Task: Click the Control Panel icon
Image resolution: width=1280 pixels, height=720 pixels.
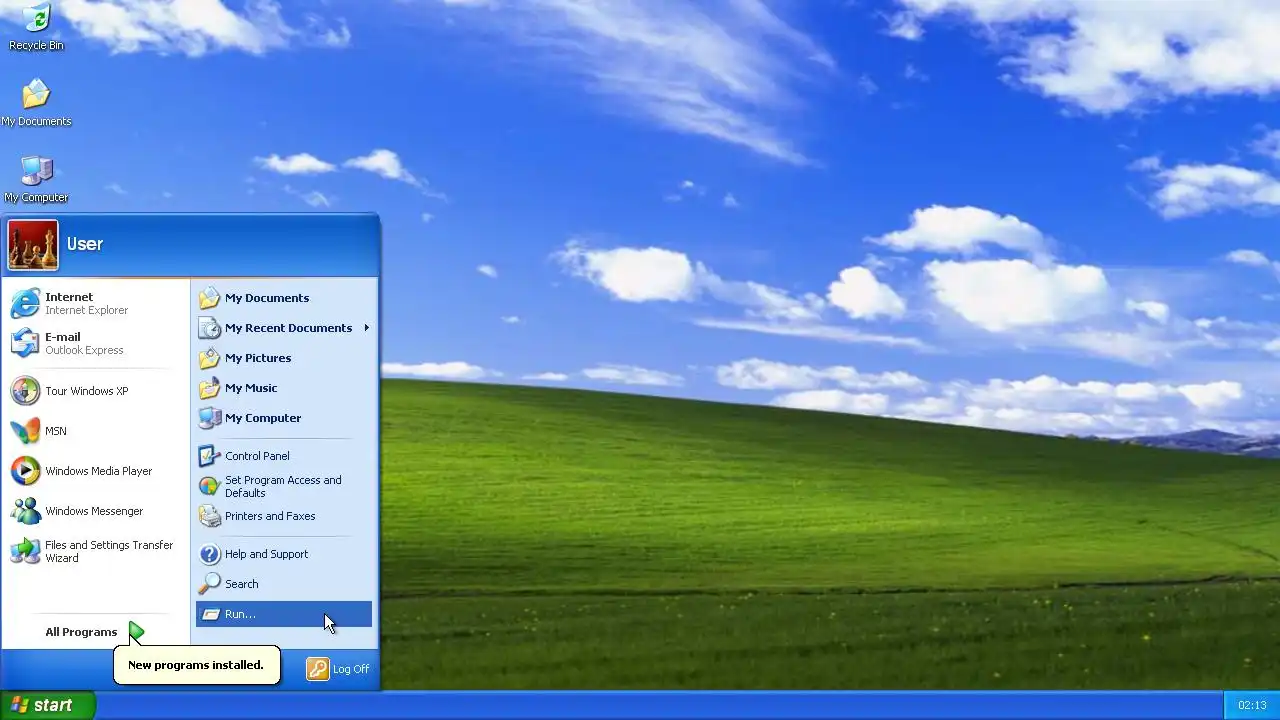Action: tap(209, 456)
